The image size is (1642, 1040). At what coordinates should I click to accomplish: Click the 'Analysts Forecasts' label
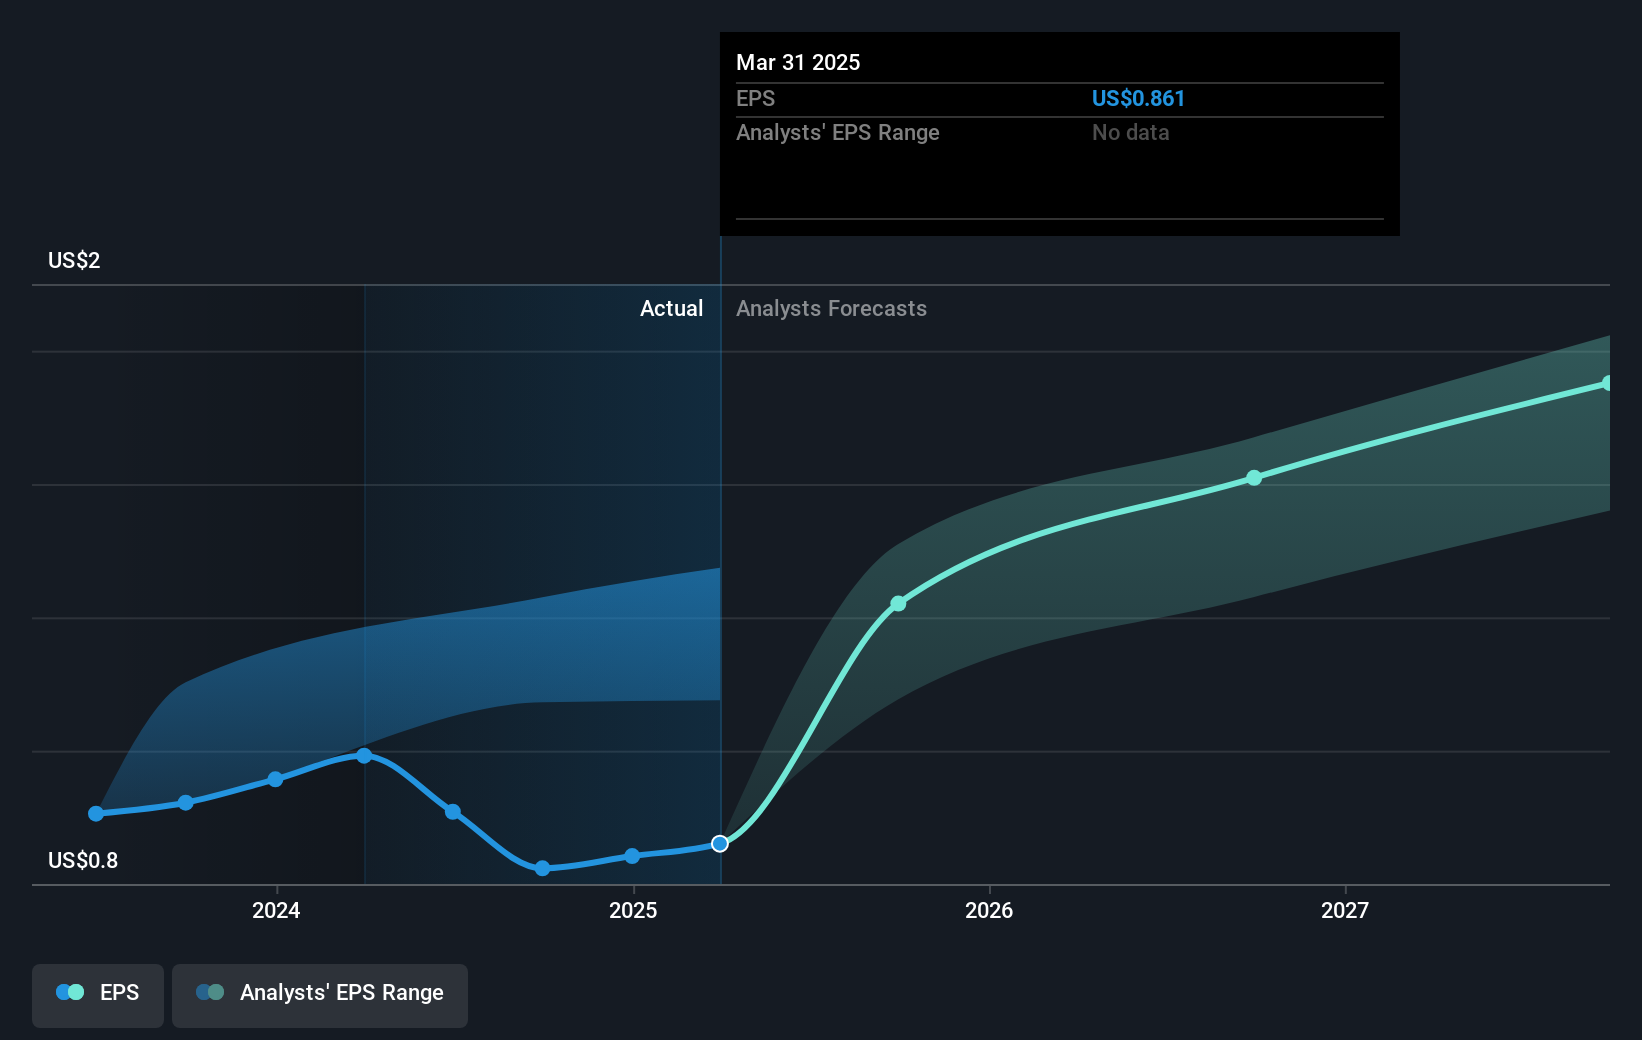click(x=831, y=308)
